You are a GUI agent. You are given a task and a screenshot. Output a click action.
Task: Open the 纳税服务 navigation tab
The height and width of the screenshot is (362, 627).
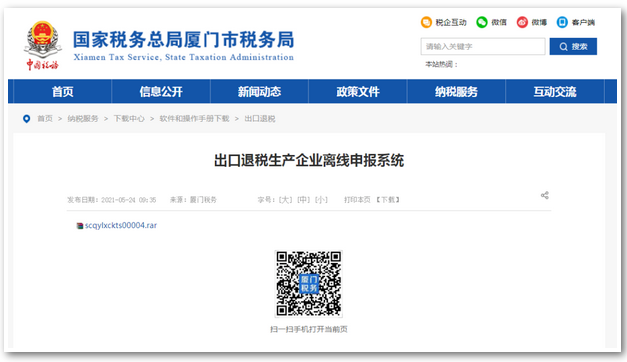pos(456,92)
